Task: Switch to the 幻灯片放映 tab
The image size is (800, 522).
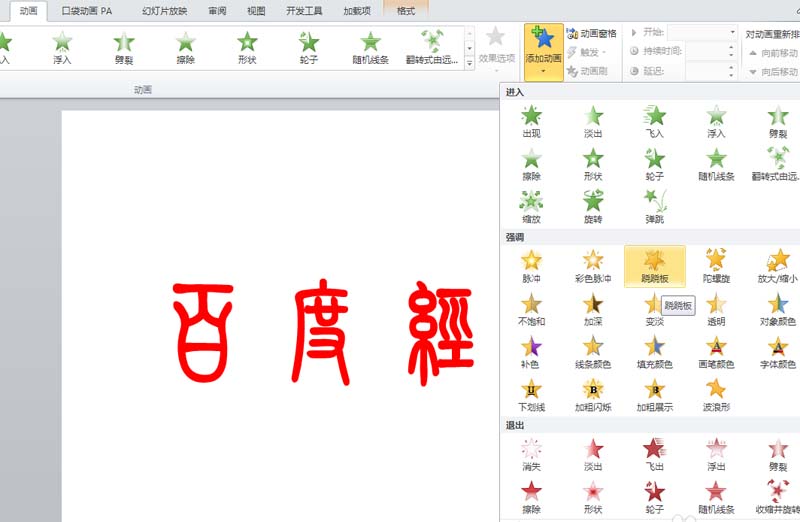Action: click(x=165, y=11)
